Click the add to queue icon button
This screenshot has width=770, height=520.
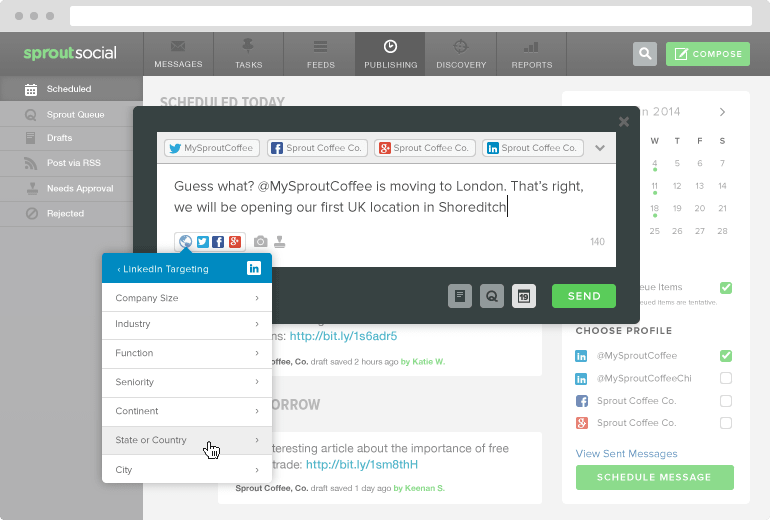tap(492, 296)
